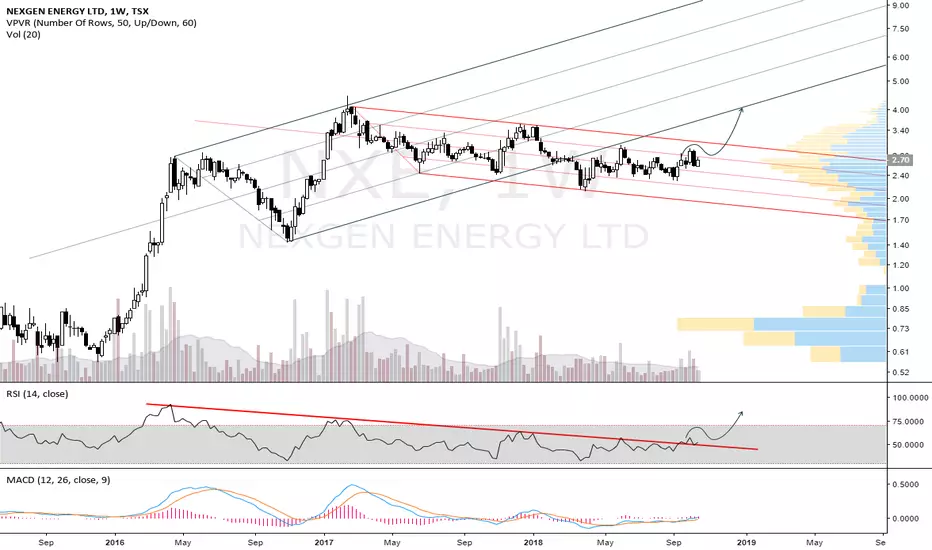Screen dimensions: 932x550
Task: Click the RSI 75.0000 scale value
Action: tap(909, 422)
